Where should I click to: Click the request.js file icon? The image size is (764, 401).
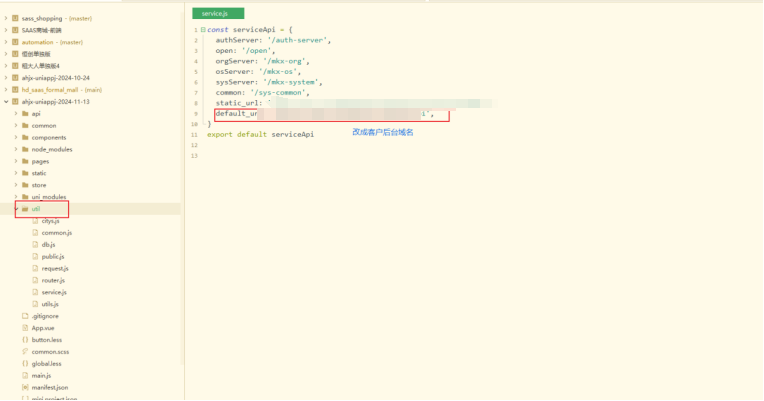[x=35, y=268]
